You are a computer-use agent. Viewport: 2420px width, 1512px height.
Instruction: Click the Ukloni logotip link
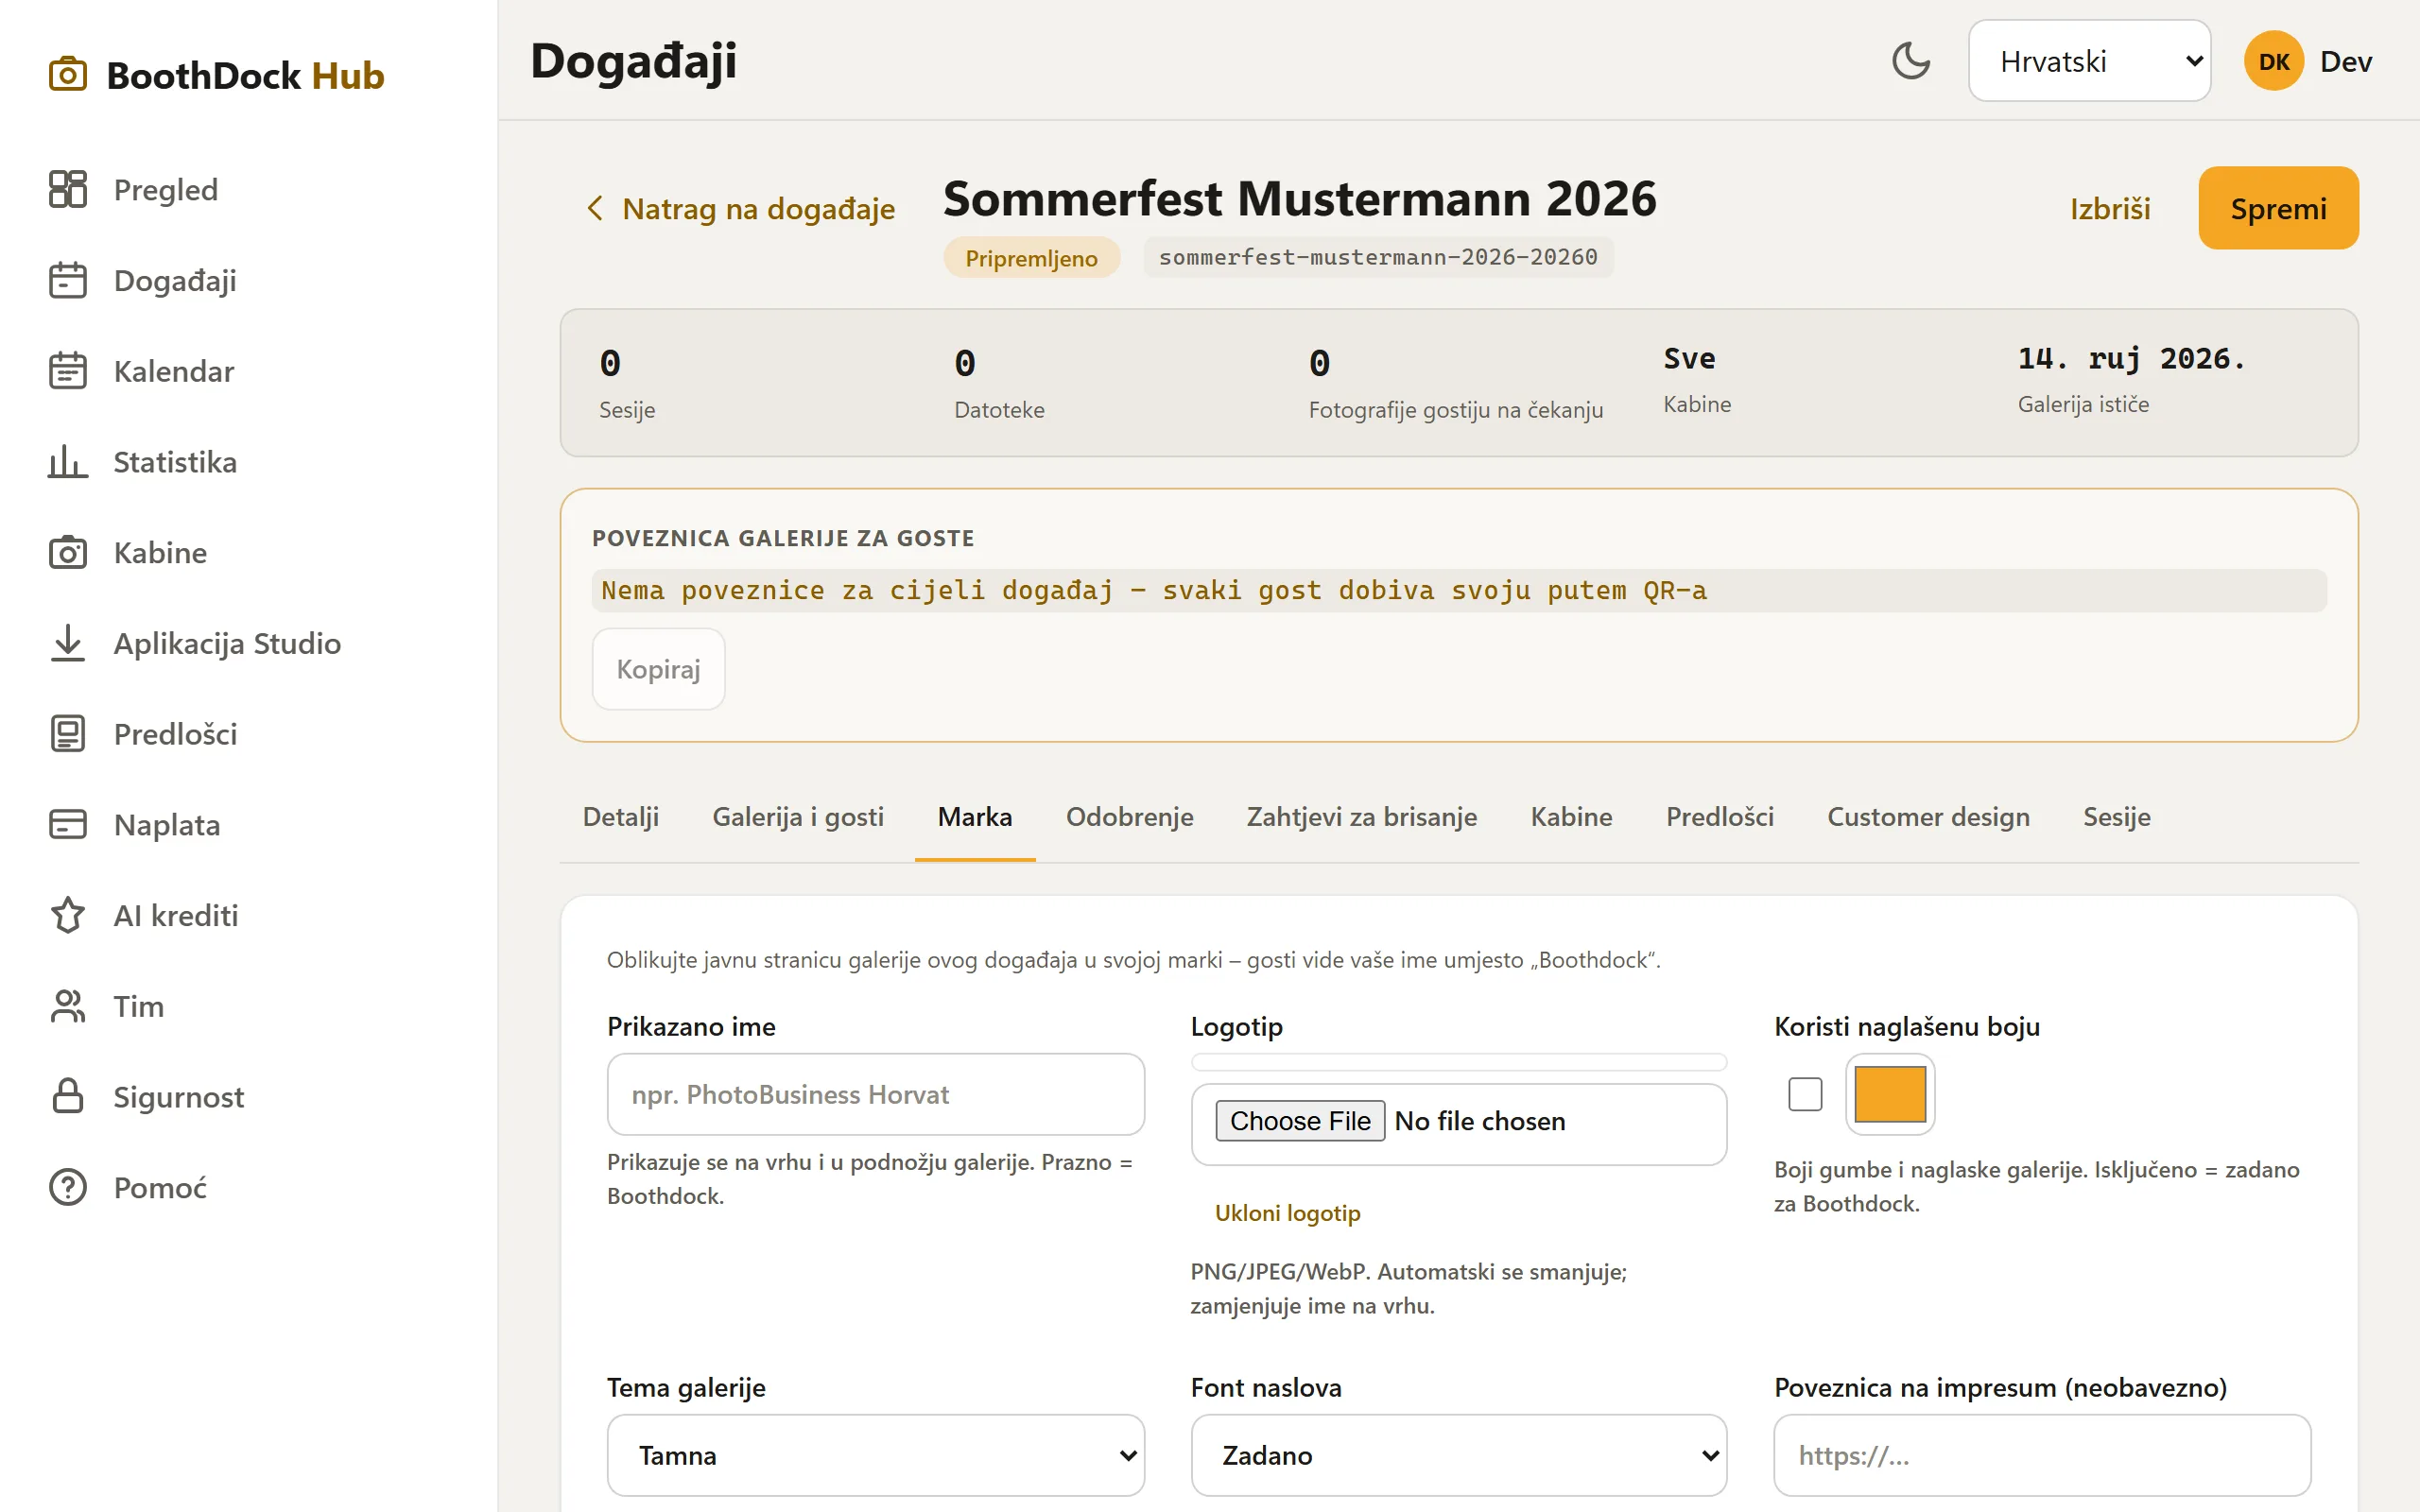1287,1213
